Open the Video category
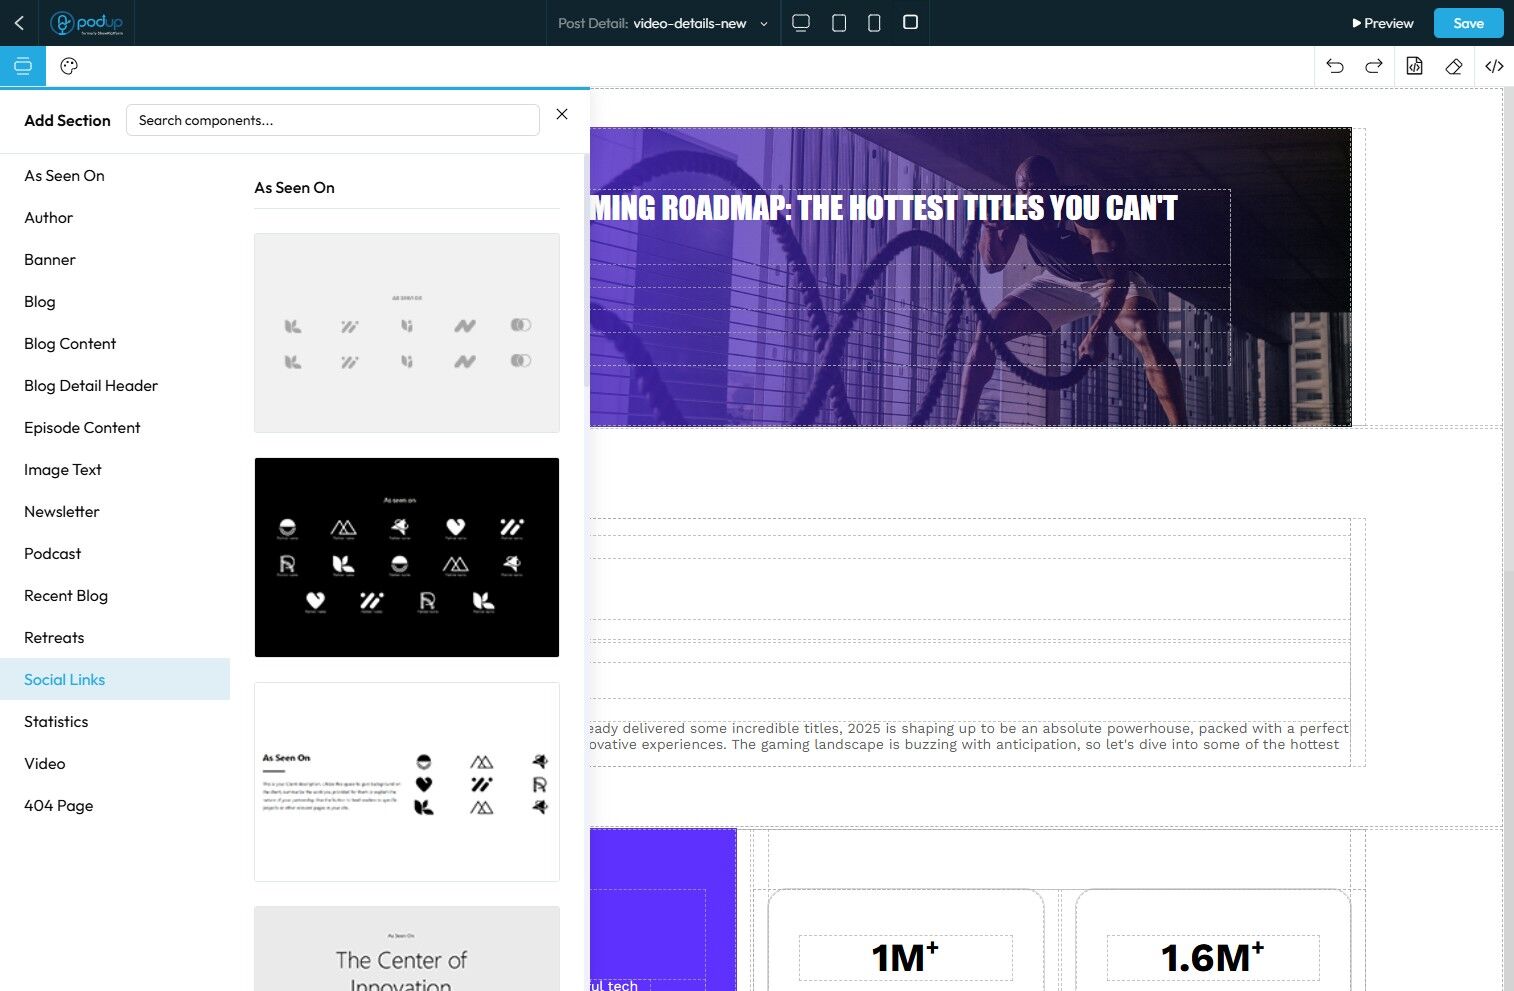Screen dimensions: 1514x991 point(115,764)
